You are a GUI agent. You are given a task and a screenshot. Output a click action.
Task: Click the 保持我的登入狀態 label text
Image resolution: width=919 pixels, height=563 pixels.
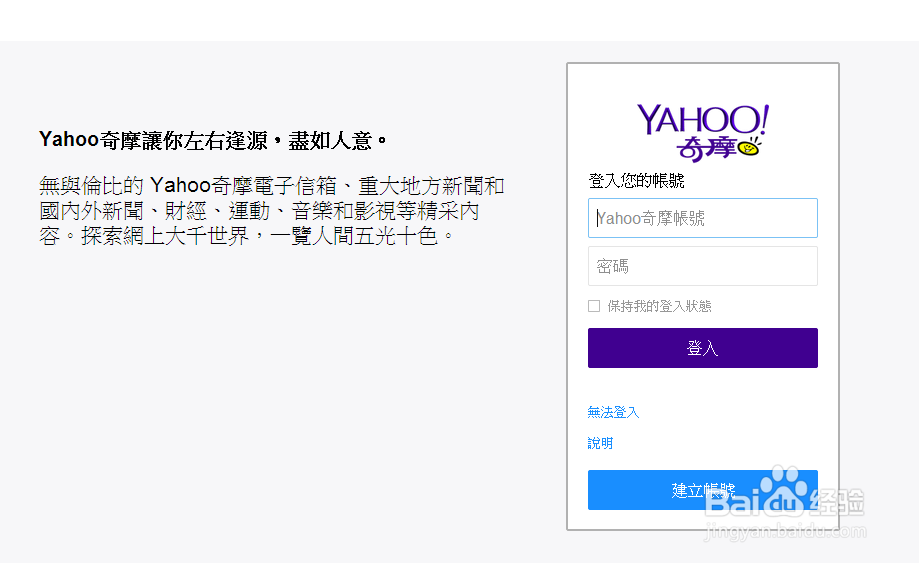pyautogui.click(x=659, y=306)
